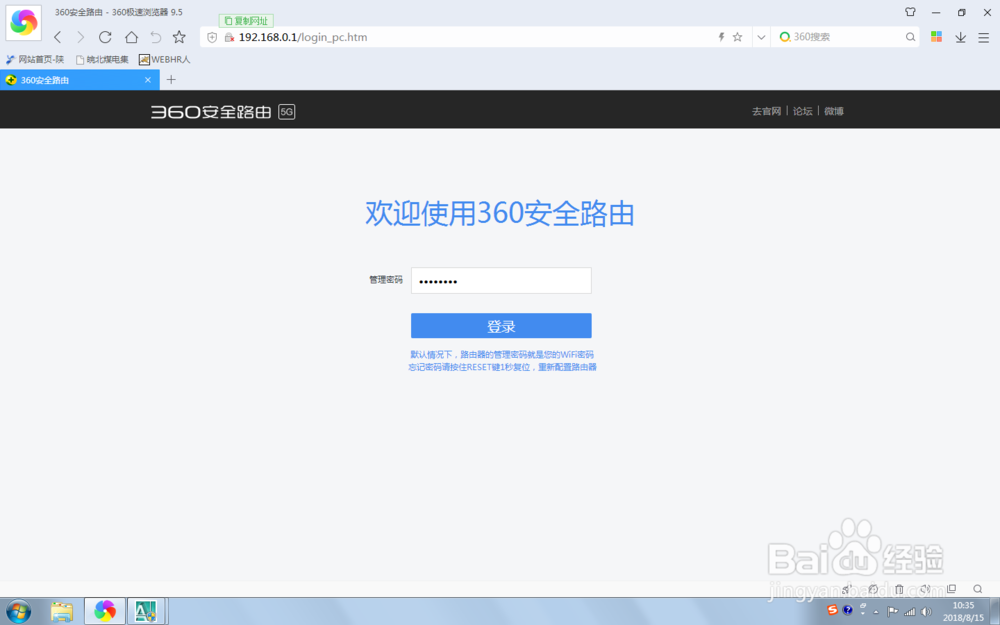1000x625 pixels.
Task: Show hidden tray icons arrow
Action: (876, 612)
